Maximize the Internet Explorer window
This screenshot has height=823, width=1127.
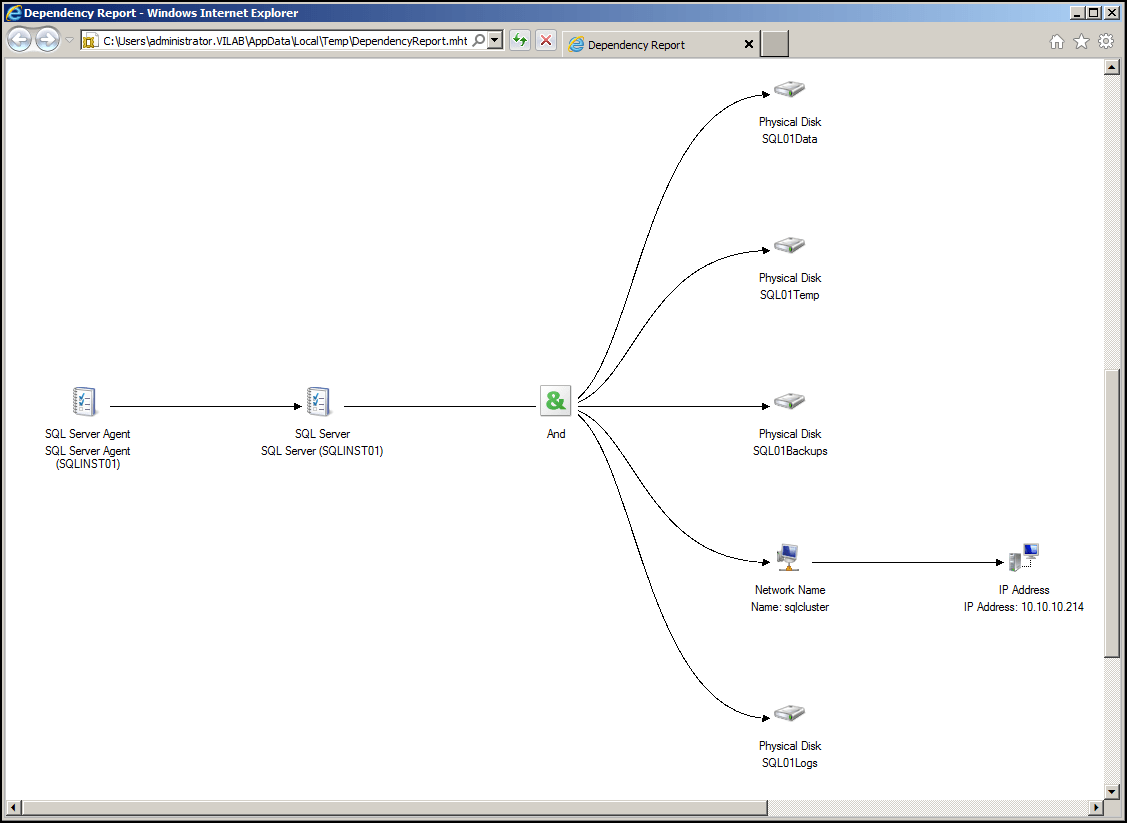1093,12
